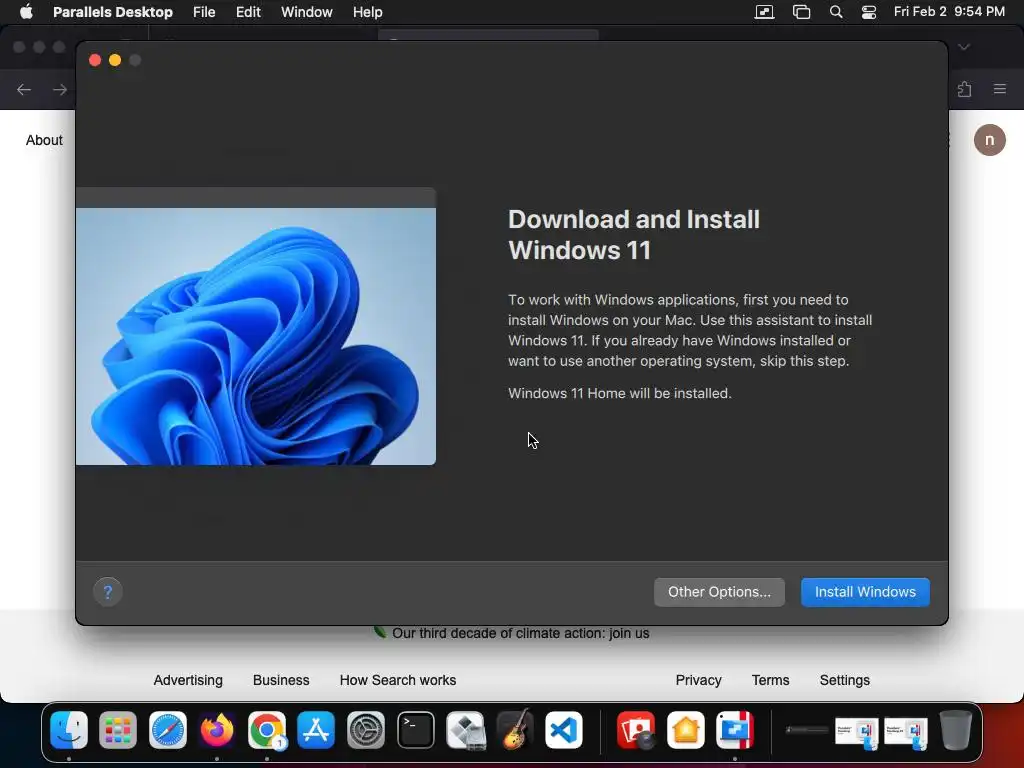Screen dimensions: 1024x768
Task: Click the browser back arrow behind the dialog
Action: click(x=24, y=89)
